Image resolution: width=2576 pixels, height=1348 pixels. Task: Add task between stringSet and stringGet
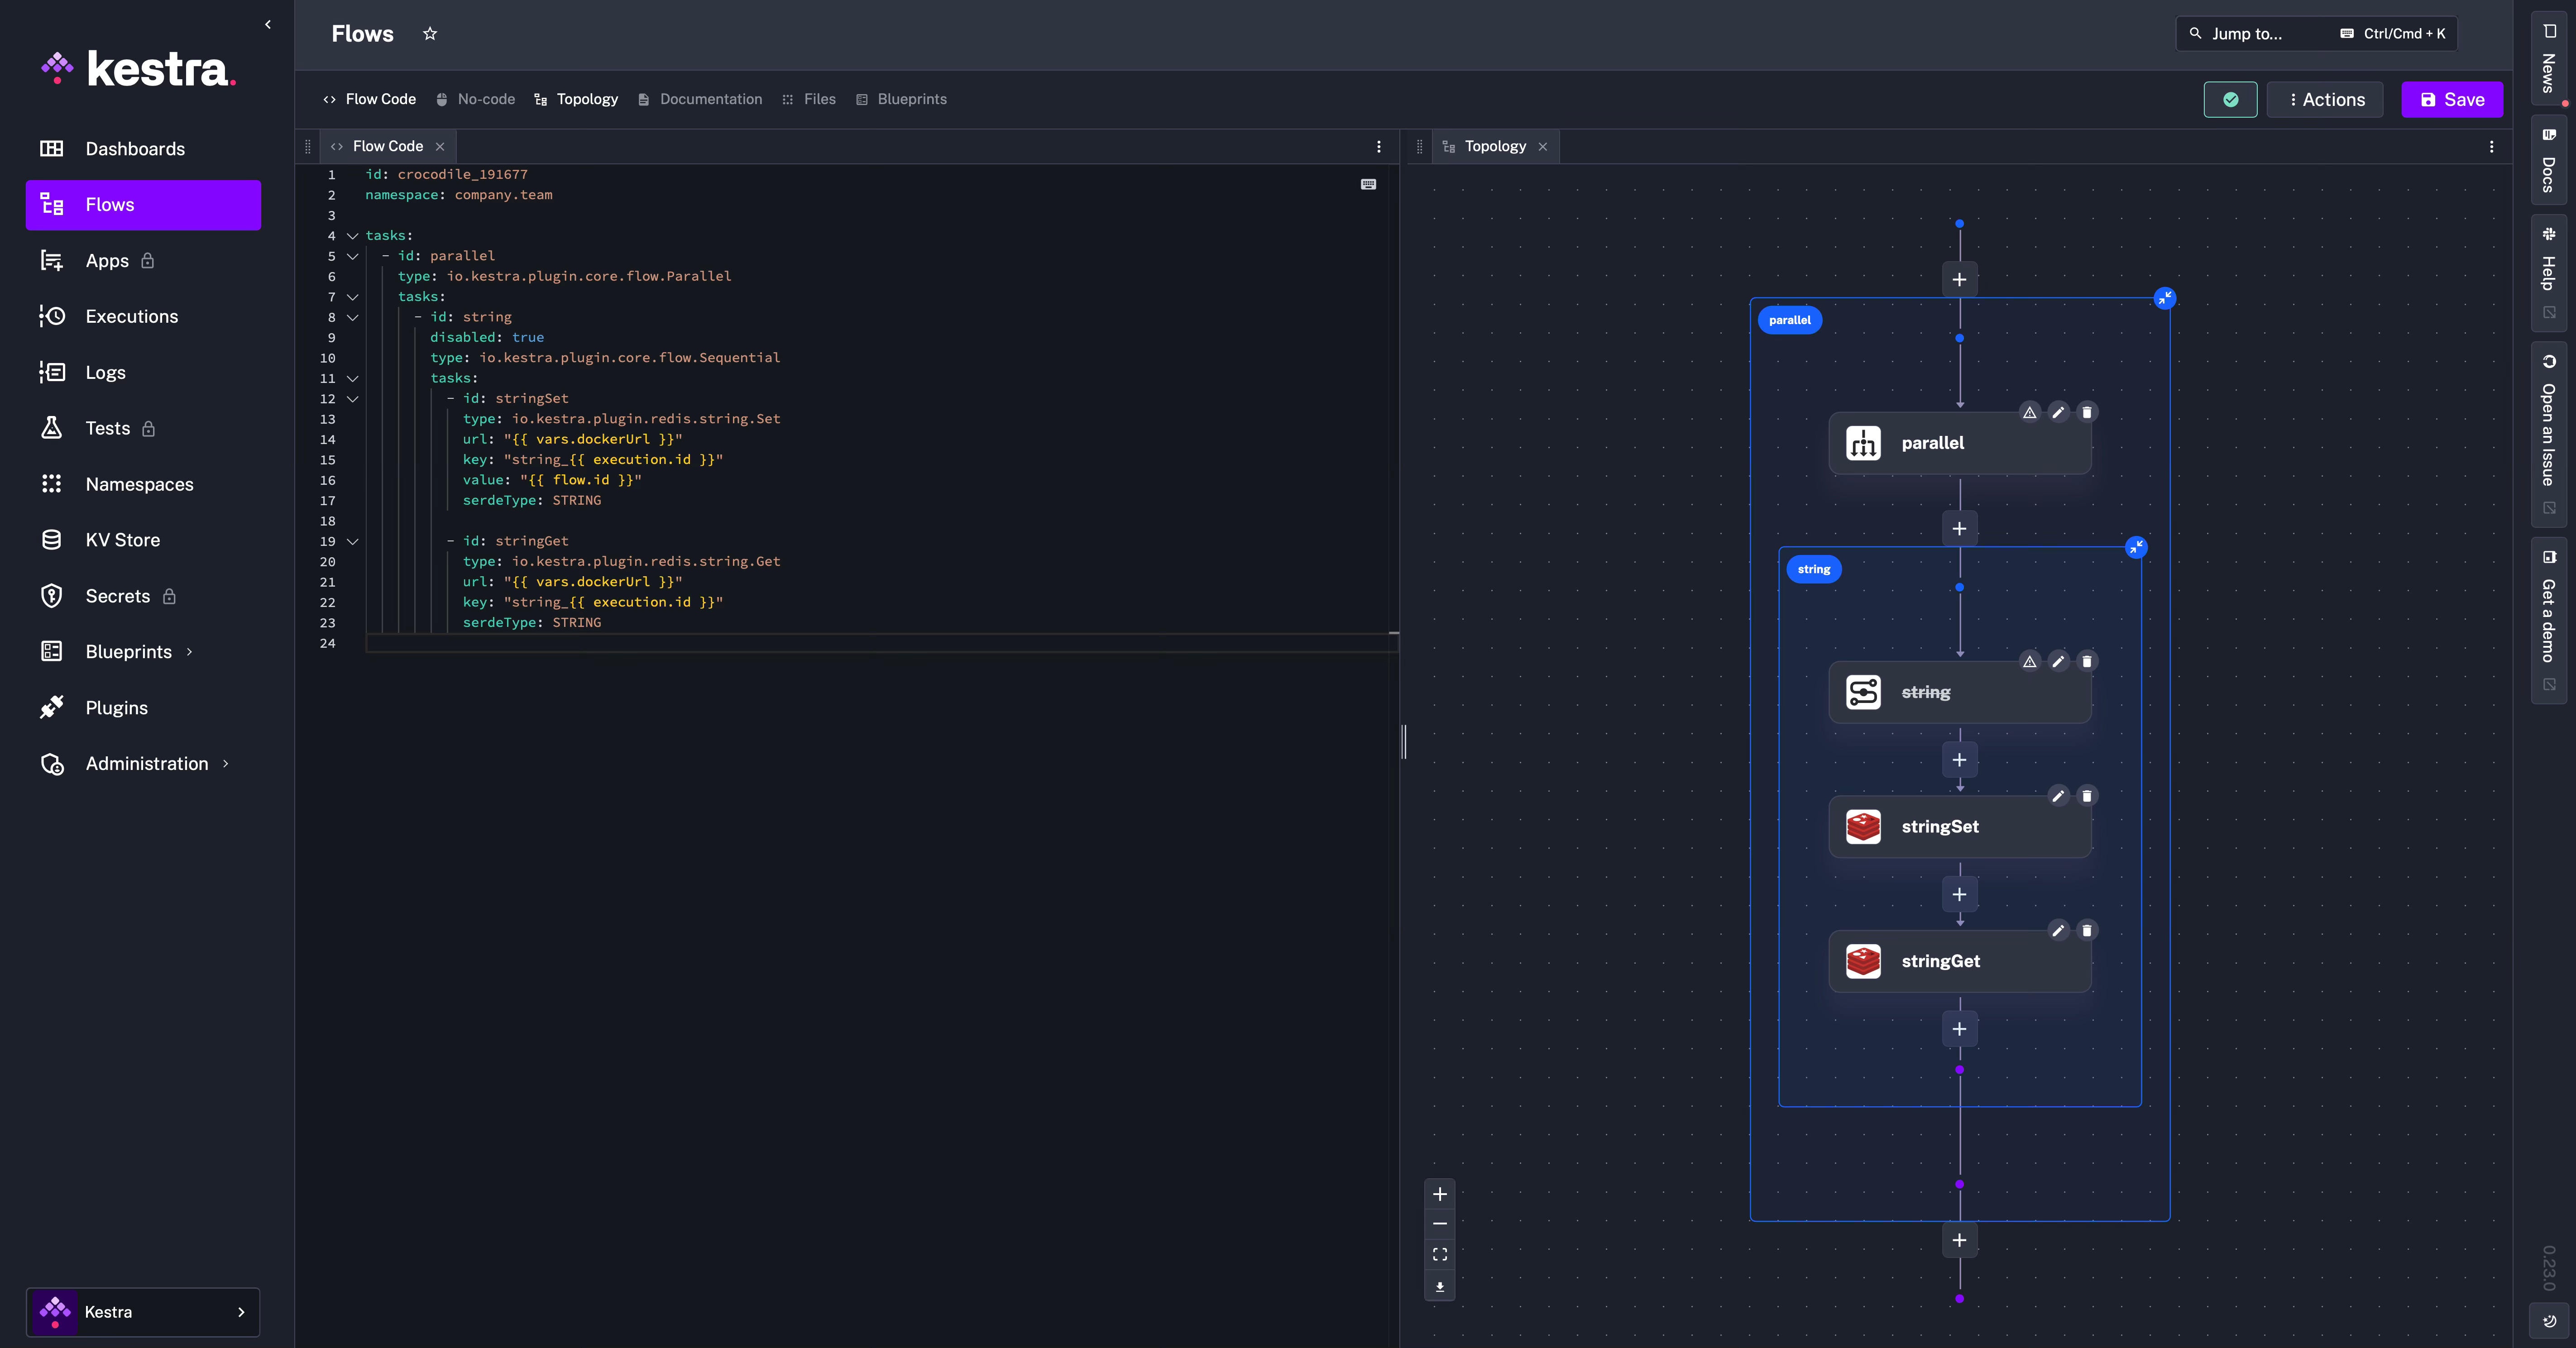click(x=1959, y=895)
